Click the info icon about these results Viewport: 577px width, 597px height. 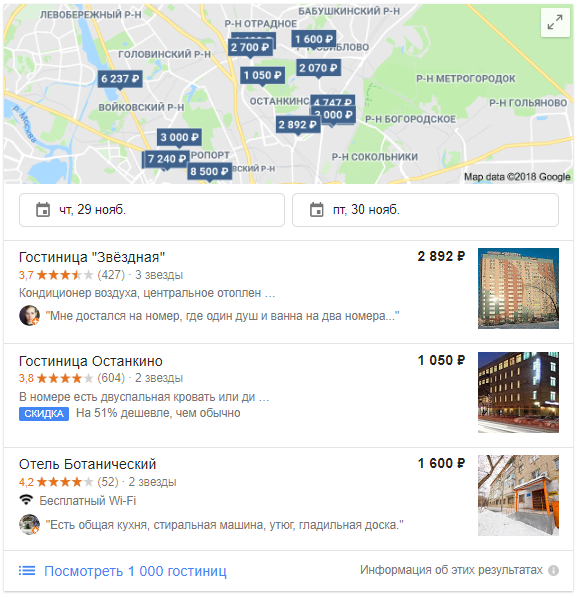(553, 570)
